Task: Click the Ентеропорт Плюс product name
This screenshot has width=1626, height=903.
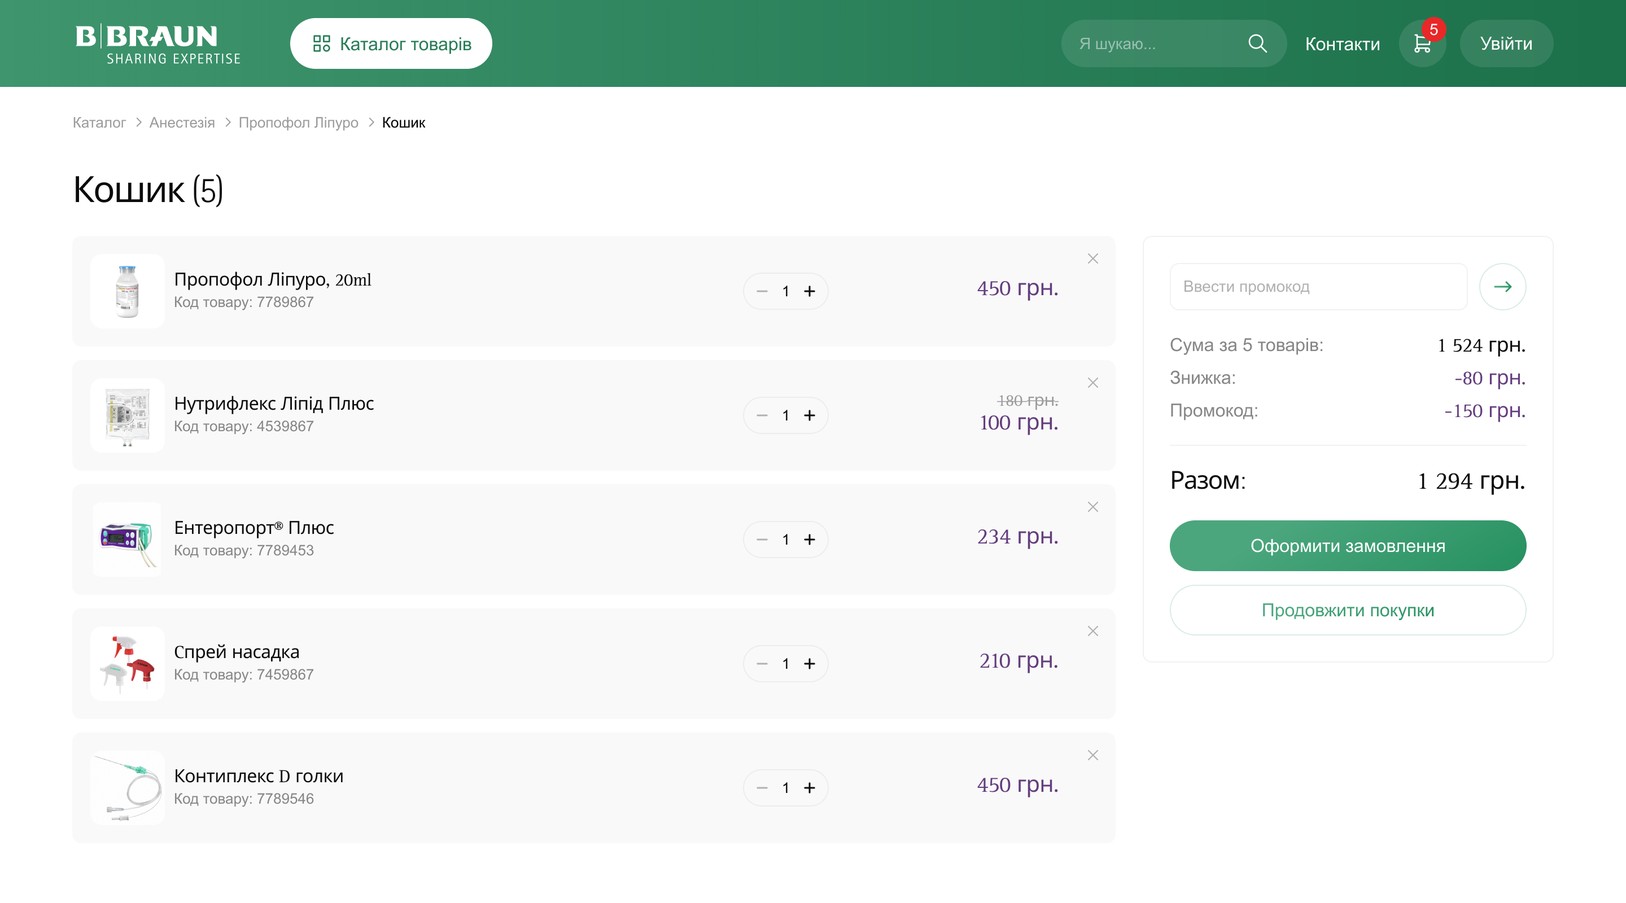Action: (254, 527)
